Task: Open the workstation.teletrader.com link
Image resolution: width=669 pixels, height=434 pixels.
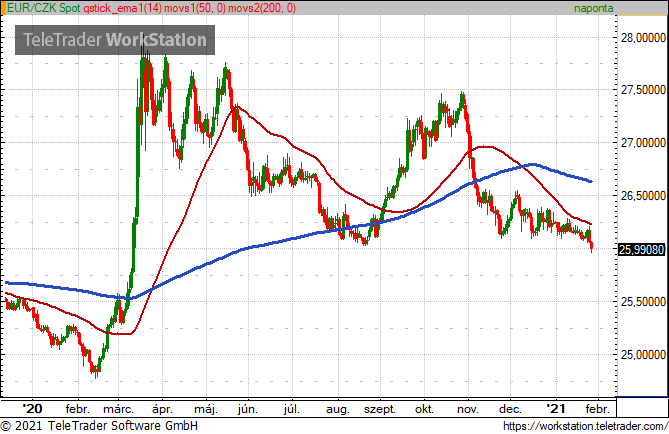Action: point(585,426)
